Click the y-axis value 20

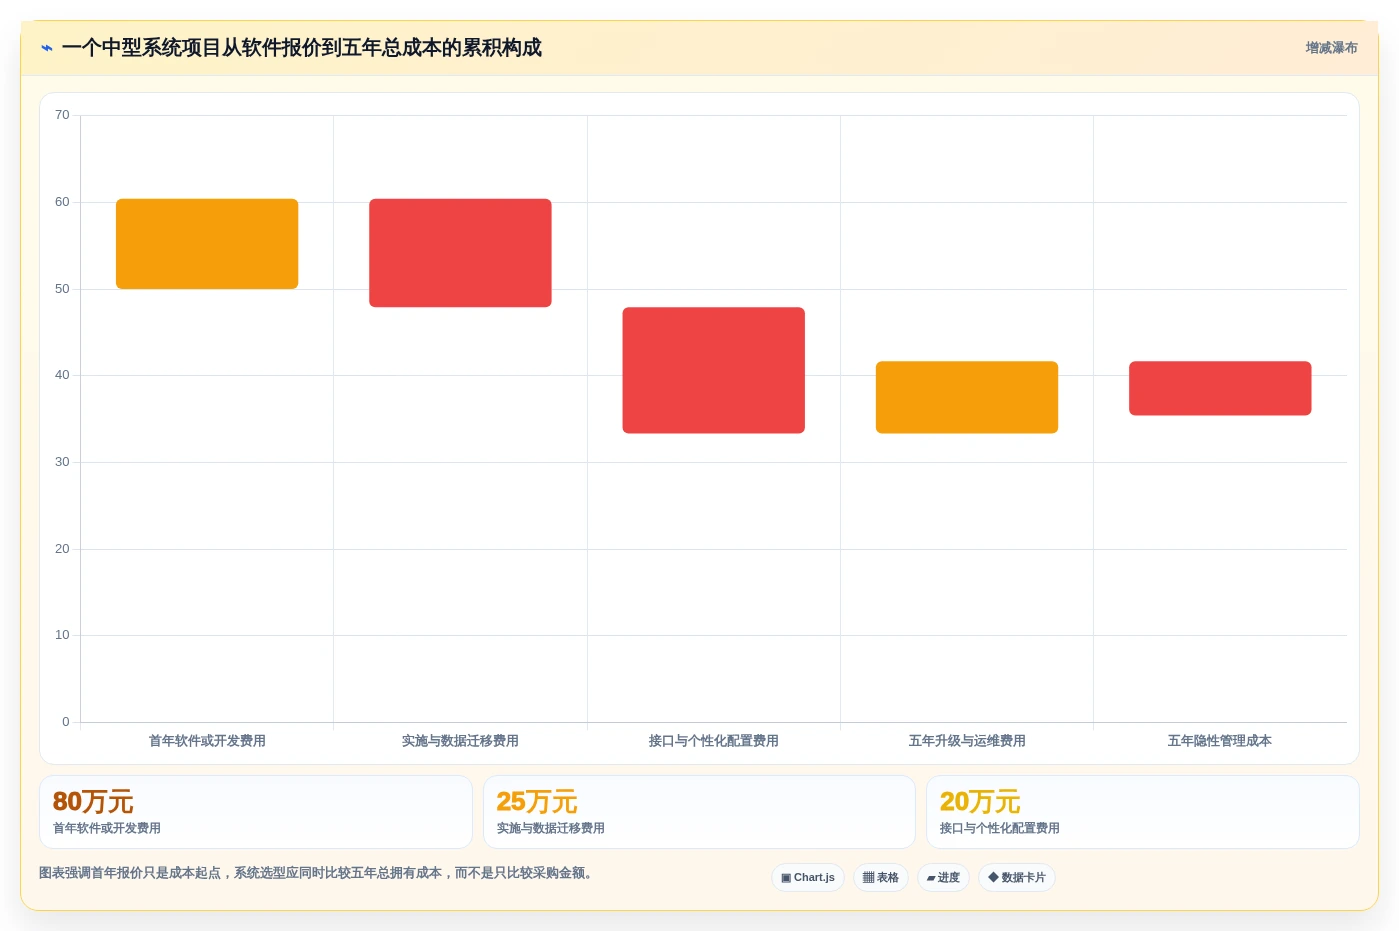point(62,549)
